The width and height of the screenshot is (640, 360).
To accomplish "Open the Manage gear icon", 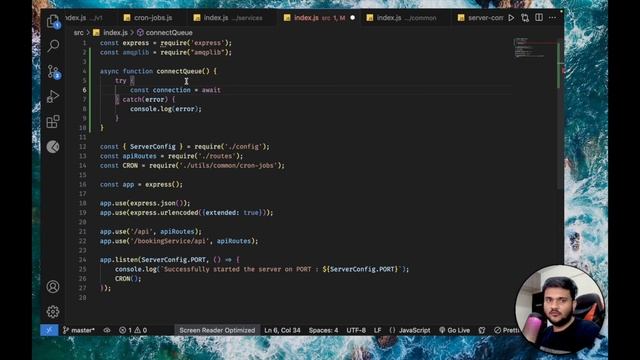I will (x=53, y=312).
